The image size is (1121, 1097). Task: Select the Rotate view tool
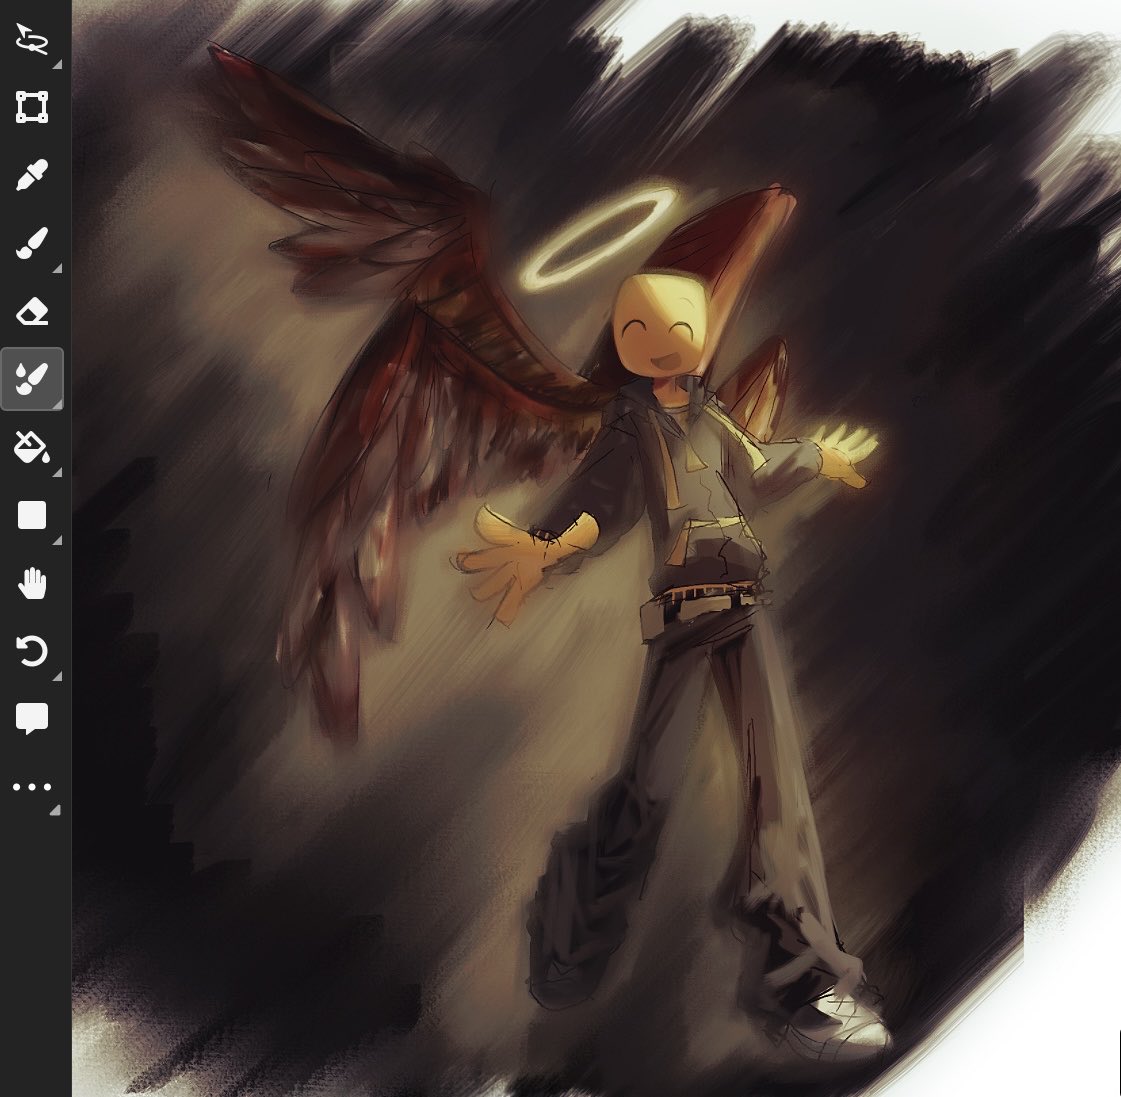32,651
